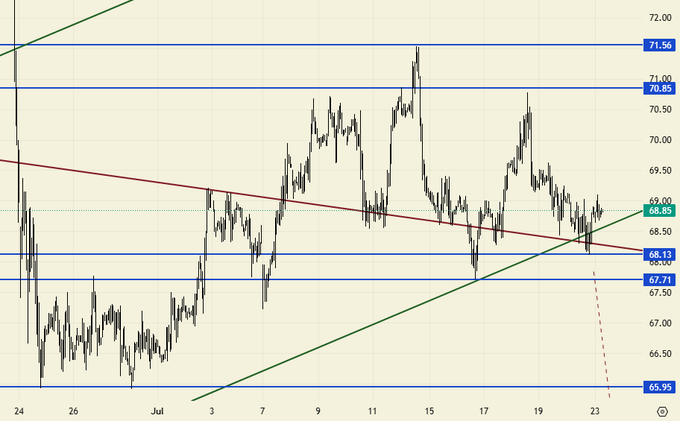Click date 23 on the time axis
Screen dimensions: 680x421
594,410
